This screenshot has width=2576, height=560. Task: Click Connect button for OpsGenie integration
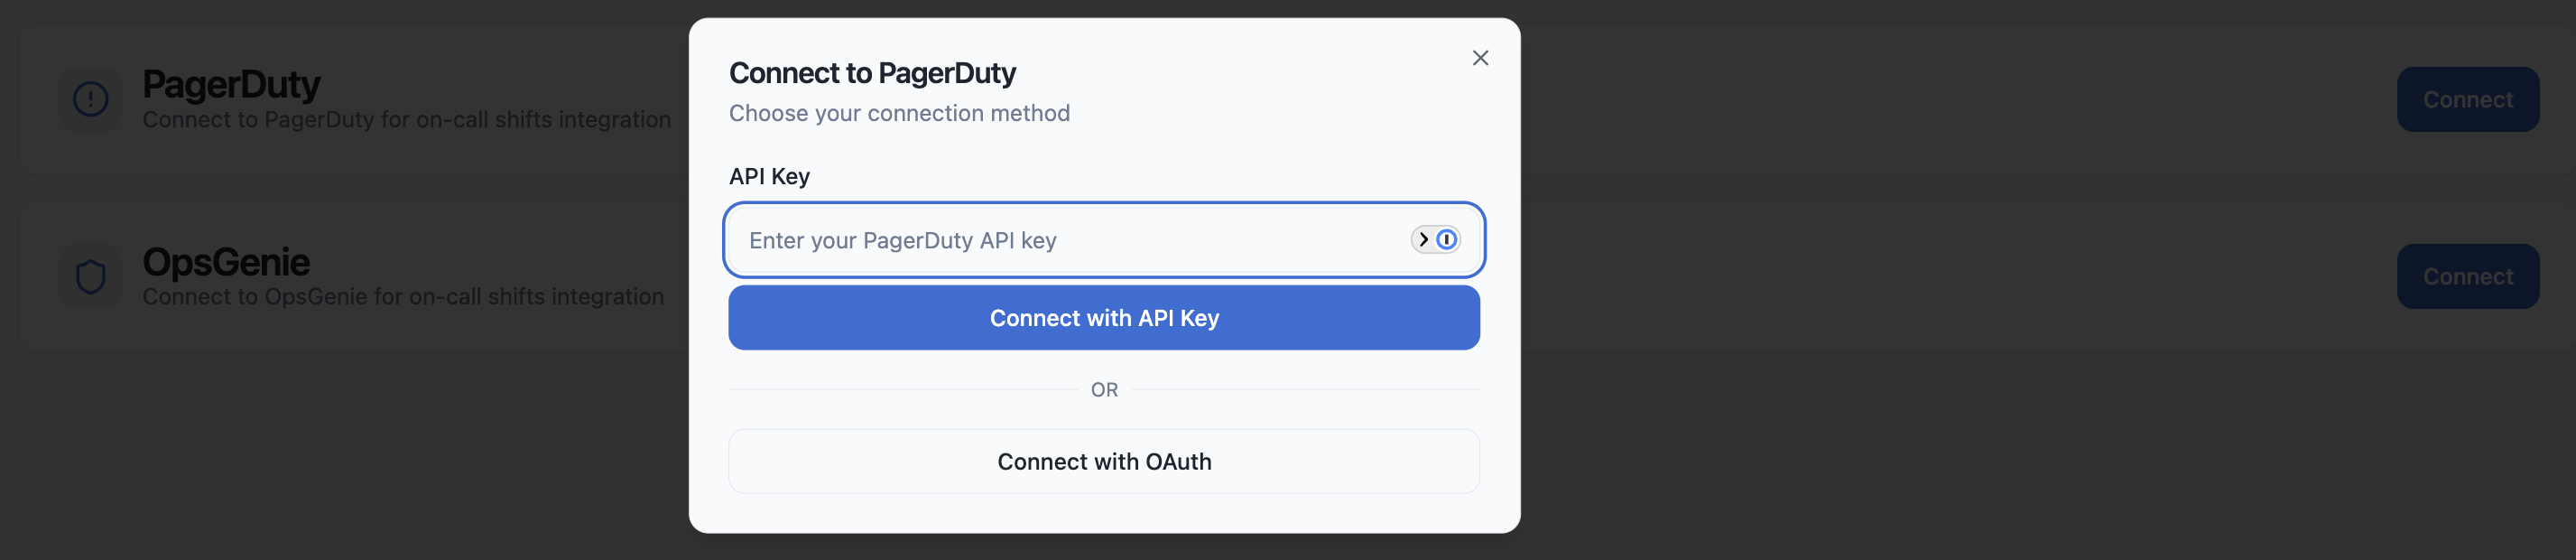point(2467,276)
